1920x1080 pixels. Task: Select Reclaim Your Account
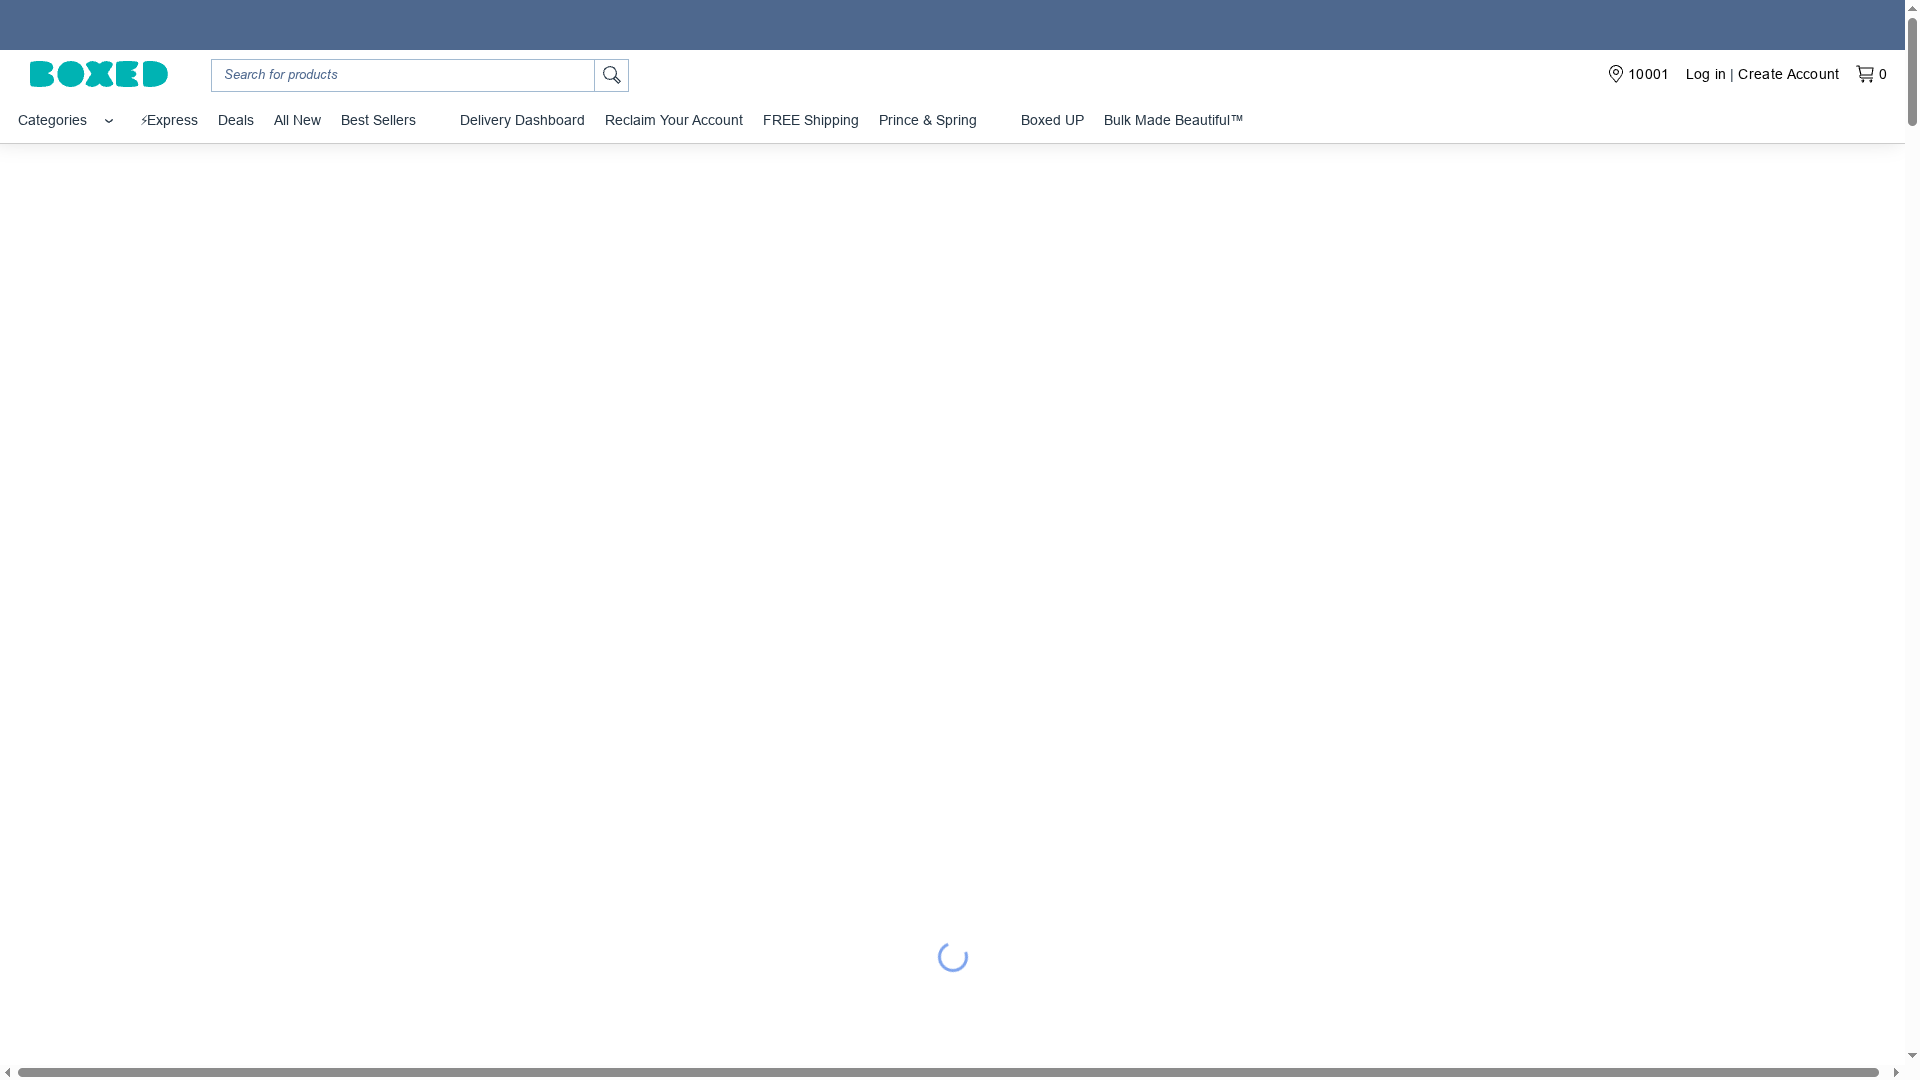tap(674, 120)
